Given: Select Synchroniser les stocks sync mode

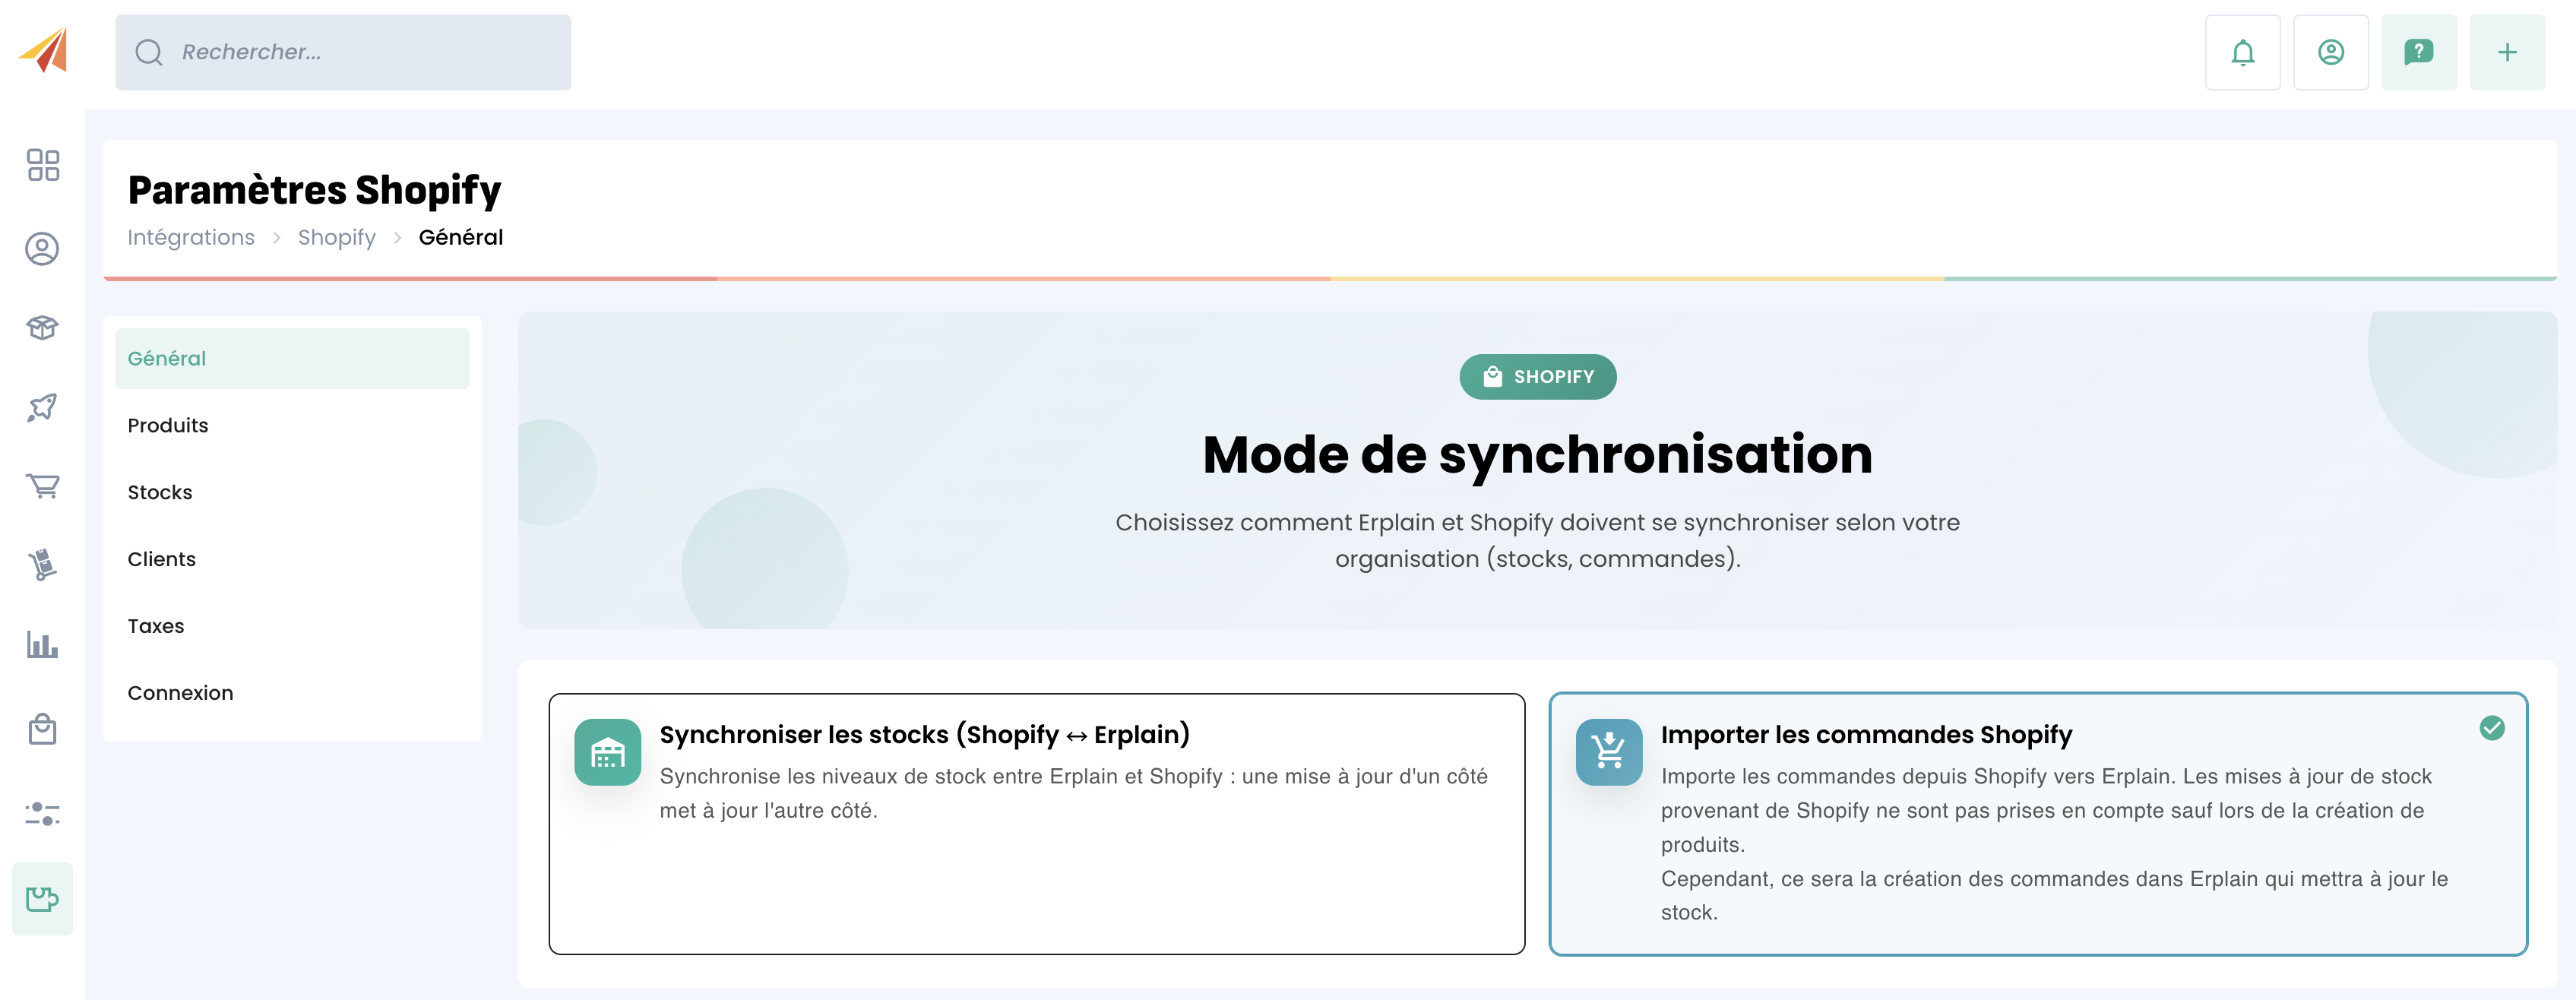Looking at the screenshot, I should 1036,823.
